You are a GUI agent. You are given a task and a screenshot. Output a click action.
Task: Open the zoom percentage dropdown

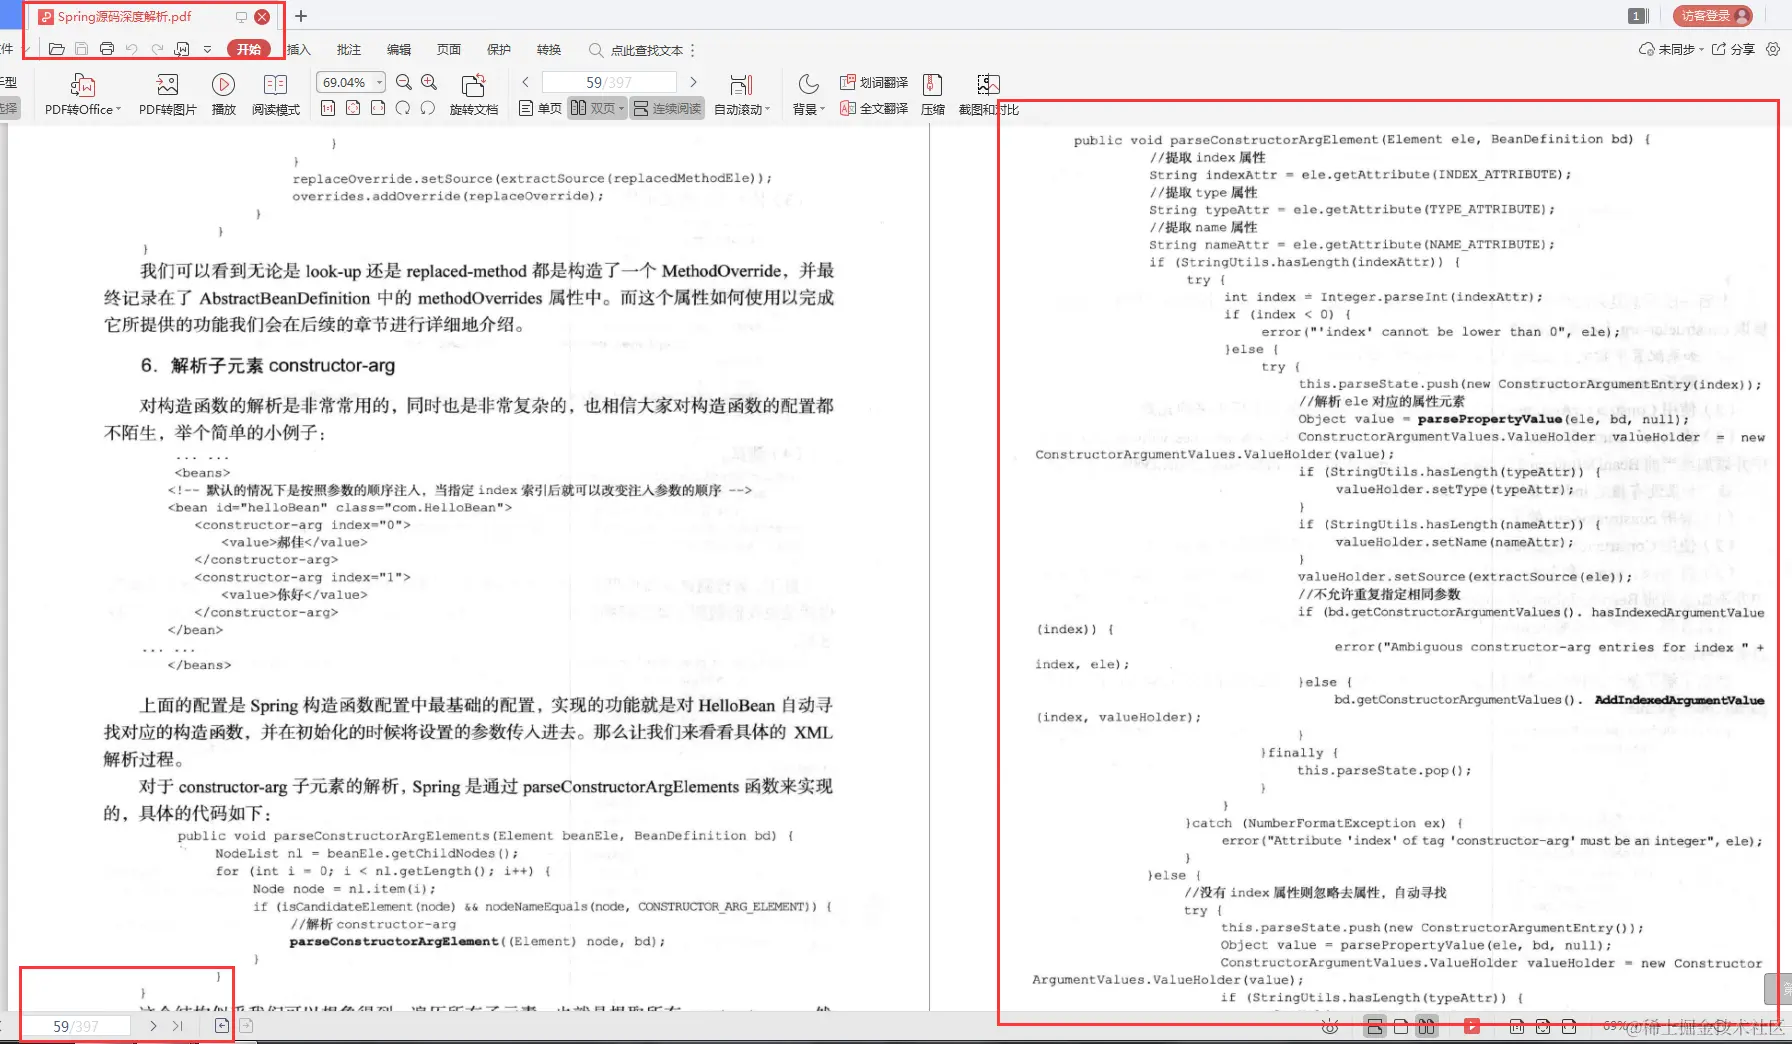point(378,82)
